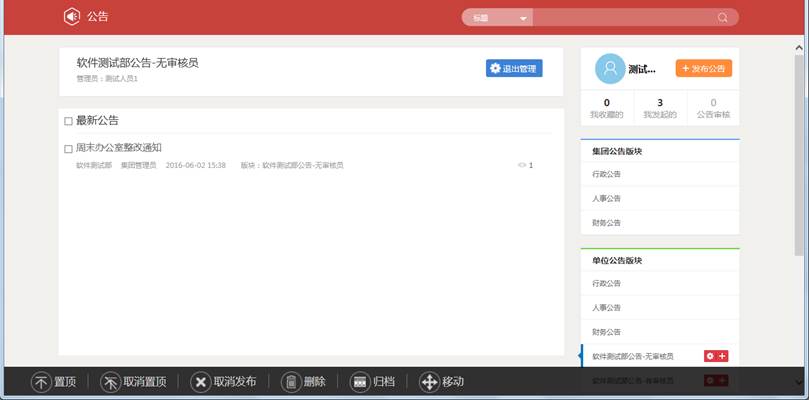Check the 最新公告 select-all checkbox
This screenshot has width=809, height=400.
tap(68, 121)
